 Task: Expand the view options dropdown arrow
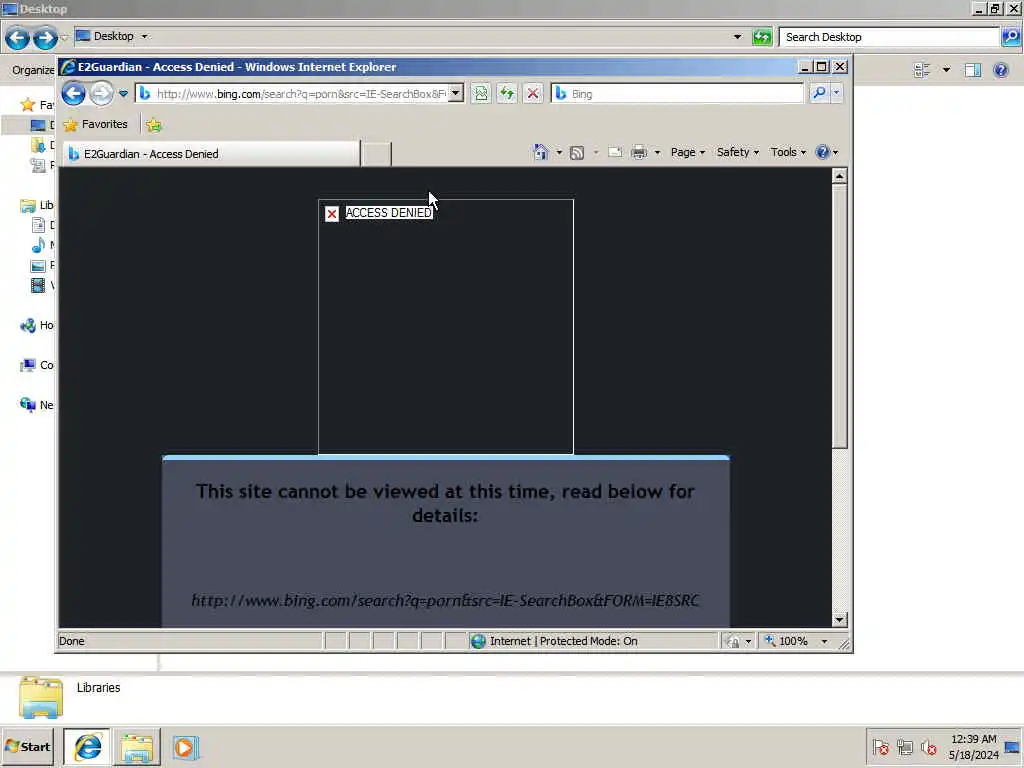pos(946,70)
